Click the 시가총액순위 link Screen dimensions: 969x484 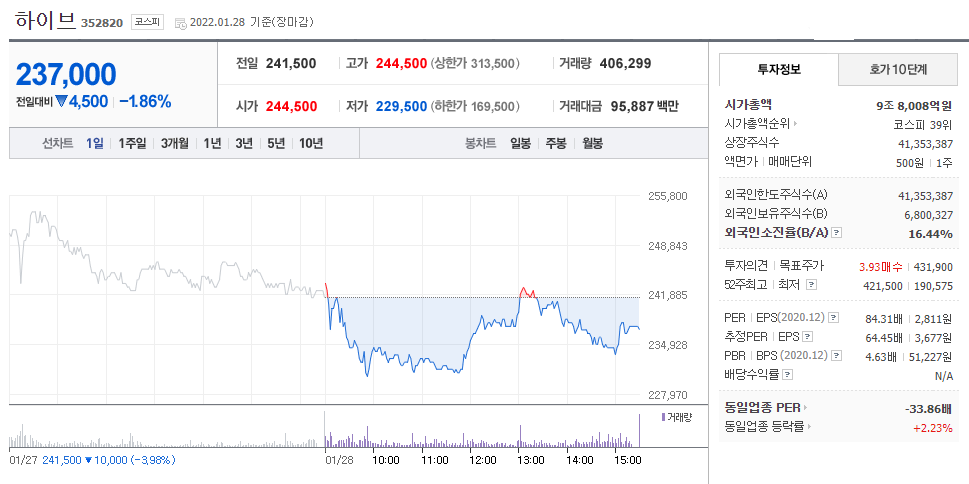click(757, 124)
